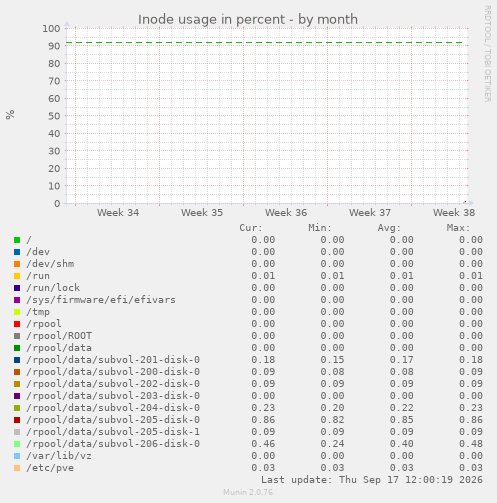Click the yellow /run legend swatch
This screenshot has width=497, height=503.
[x=17, y=276]
